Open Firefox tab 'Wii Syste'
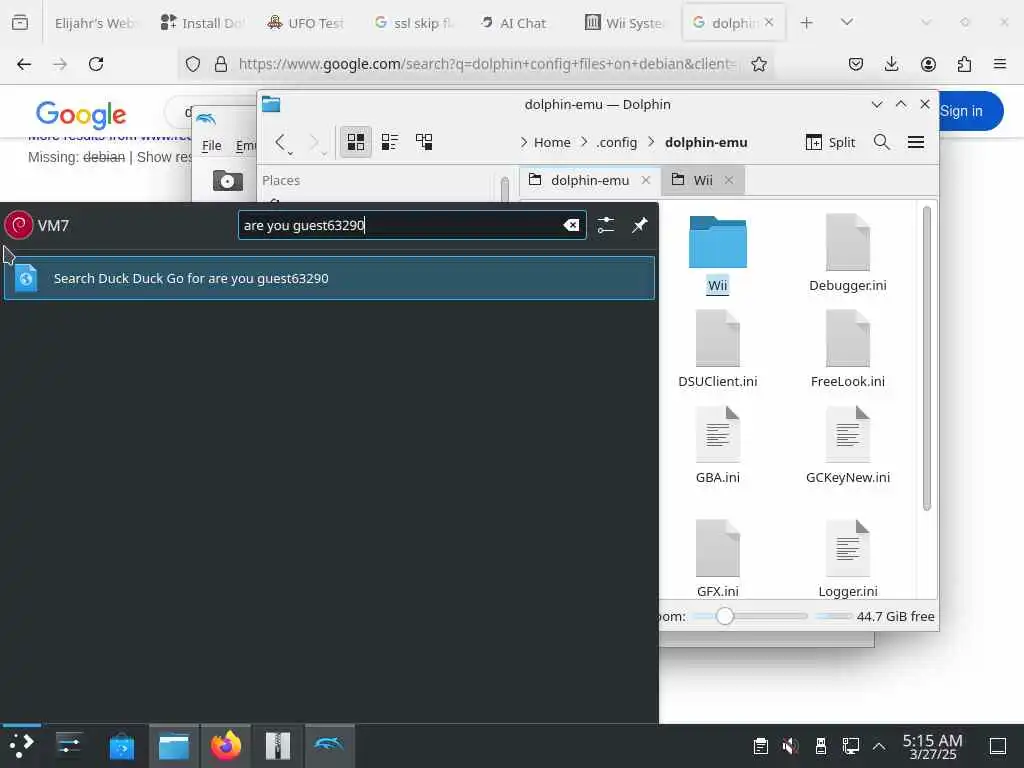This screenshot has width=1024, height=768. pos(625,23)
